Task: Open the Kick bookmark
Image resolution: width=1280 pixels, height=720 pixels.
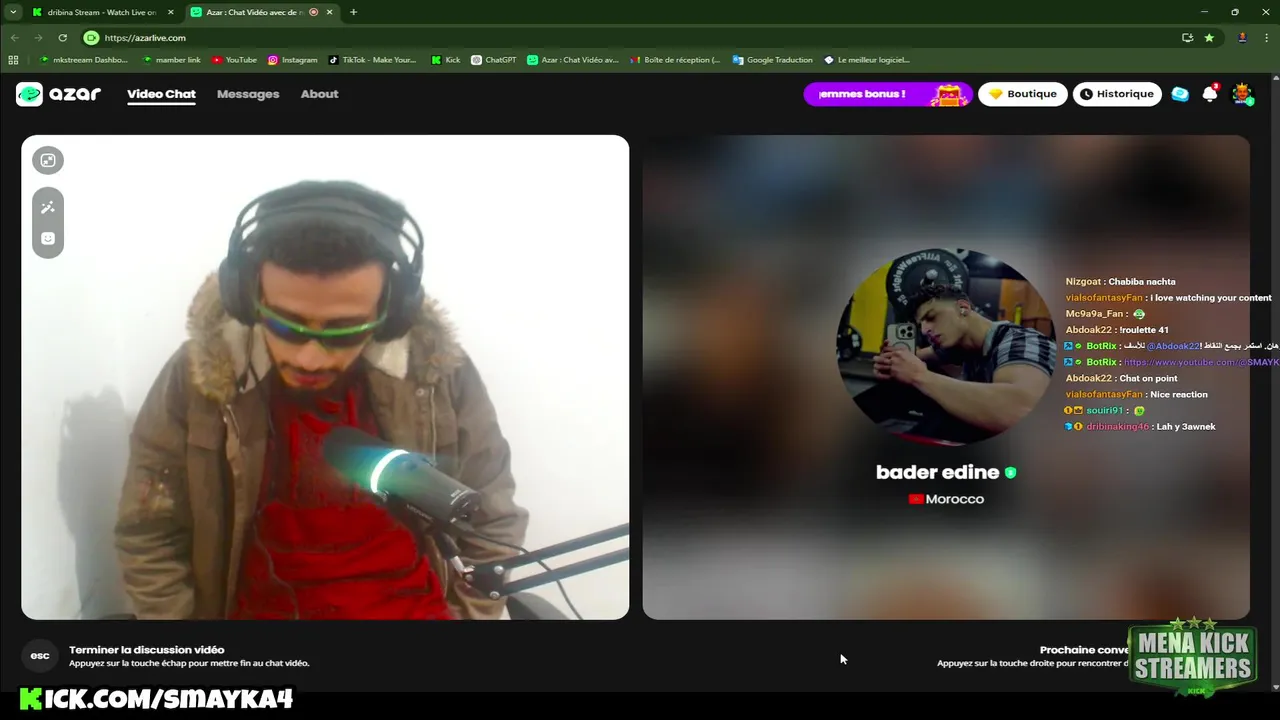Action: [x=445, y=60]
